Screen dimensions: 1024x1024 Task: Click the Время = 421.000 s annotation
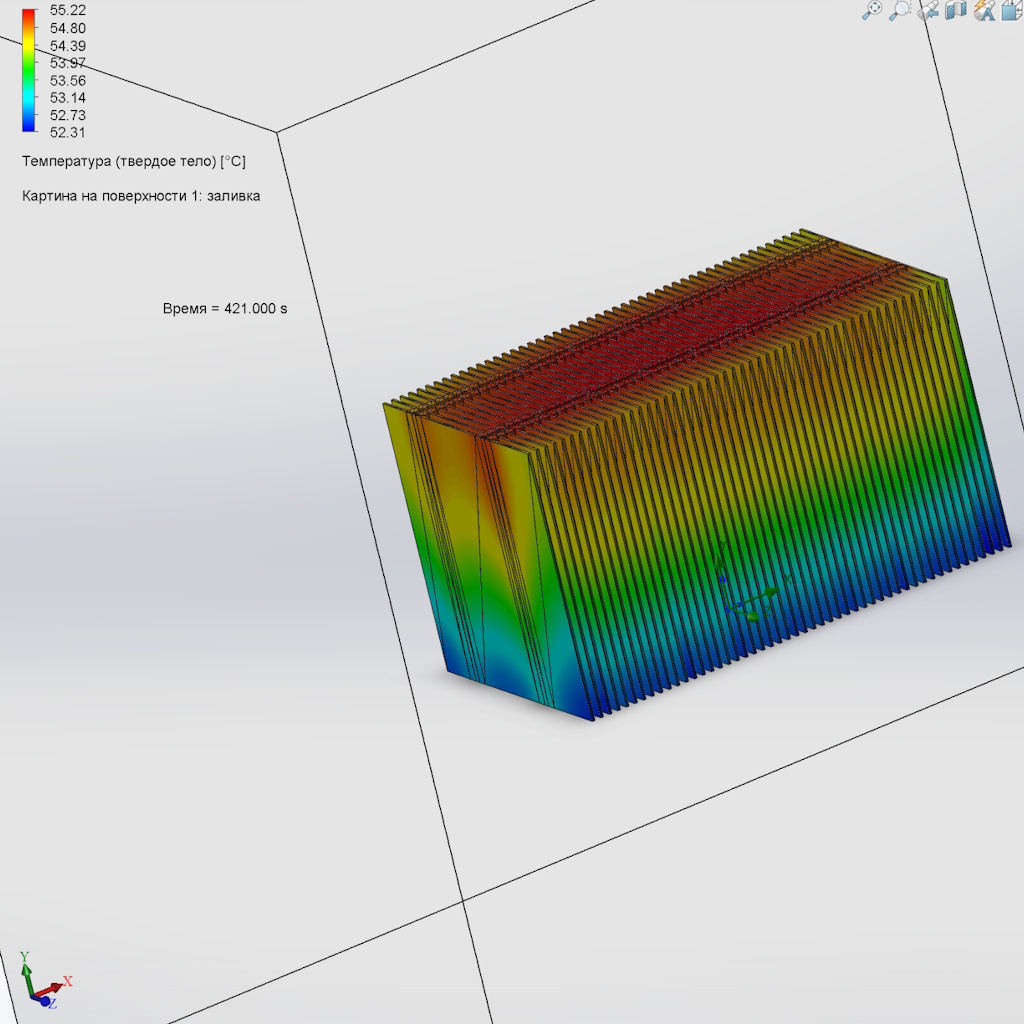[225, 309]
